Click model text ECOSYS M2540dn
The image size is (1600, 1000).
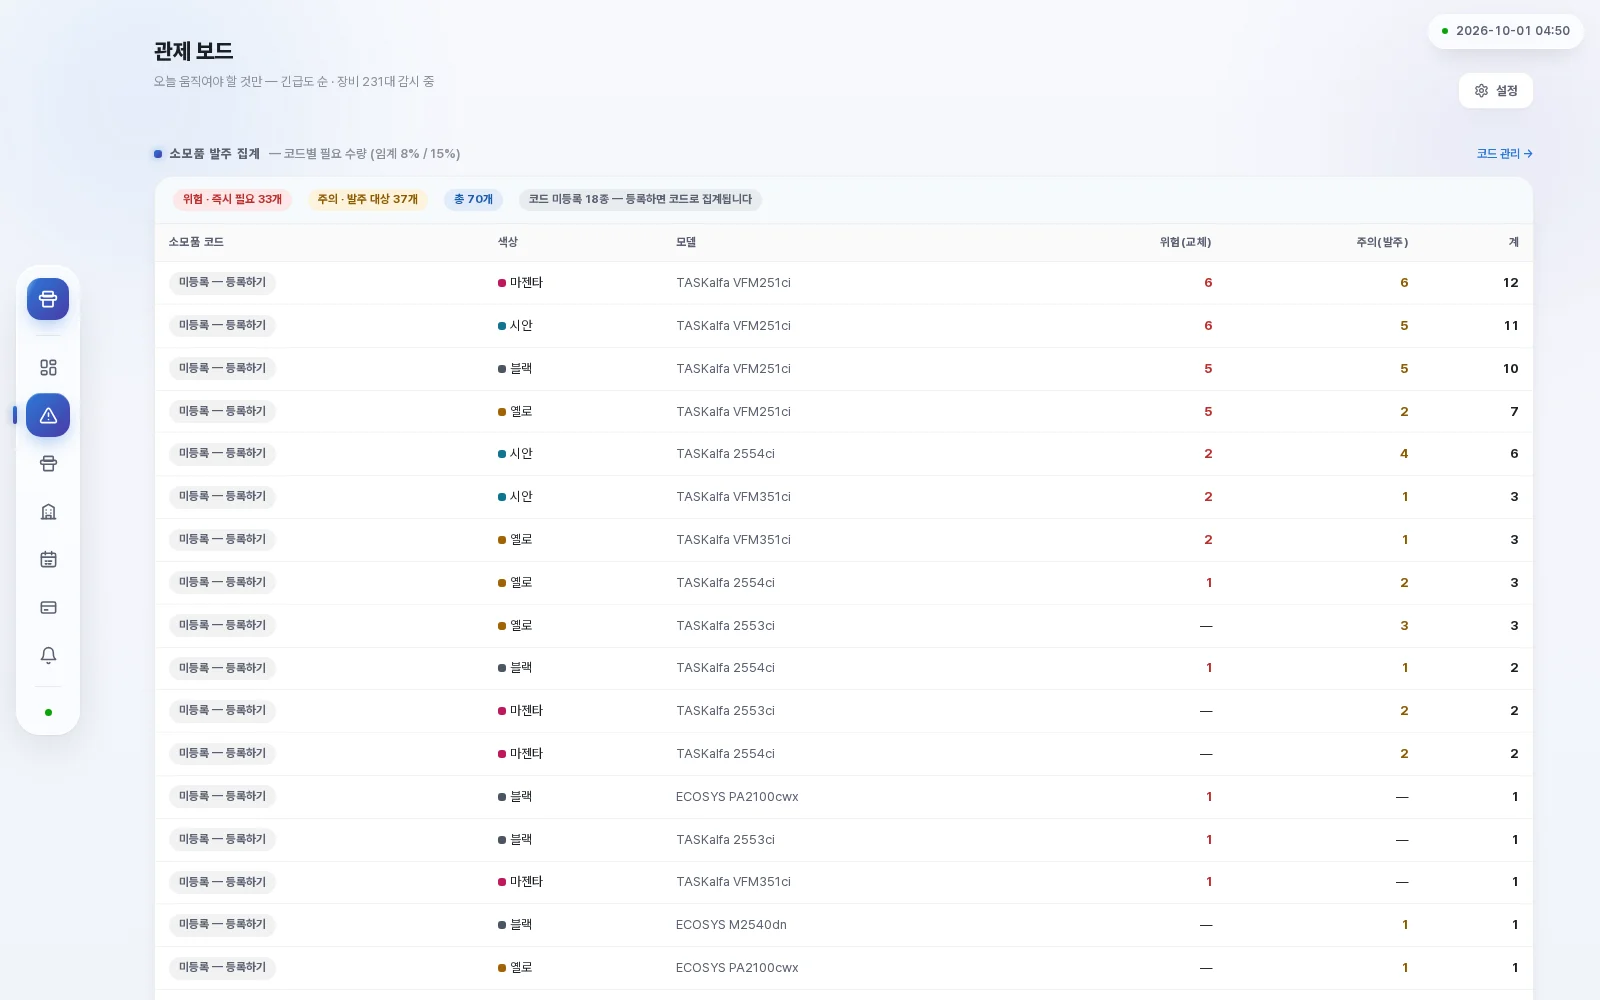click(731, 925)
